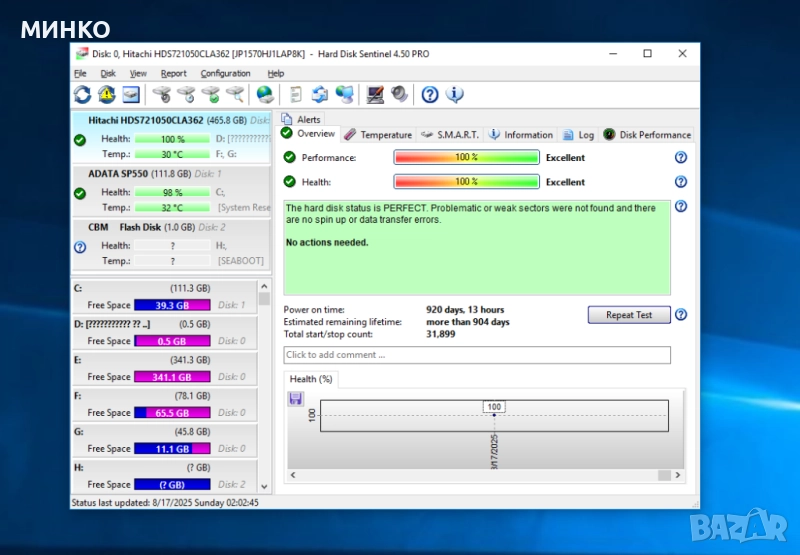
Task: Click the 'Click to add comment' field
Action: click(x=477, y=355)
